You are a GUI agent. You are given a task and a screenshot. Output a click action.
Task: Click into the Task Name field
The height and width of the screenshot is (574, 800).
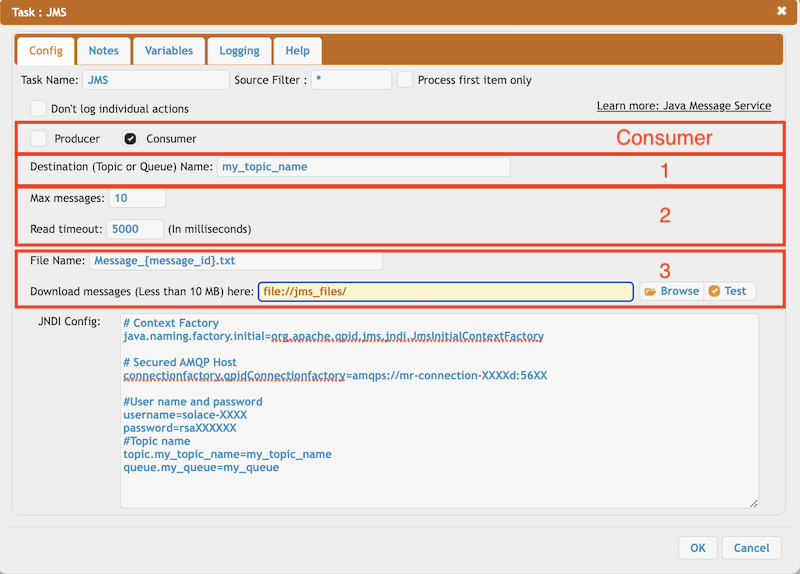(156, 80)
